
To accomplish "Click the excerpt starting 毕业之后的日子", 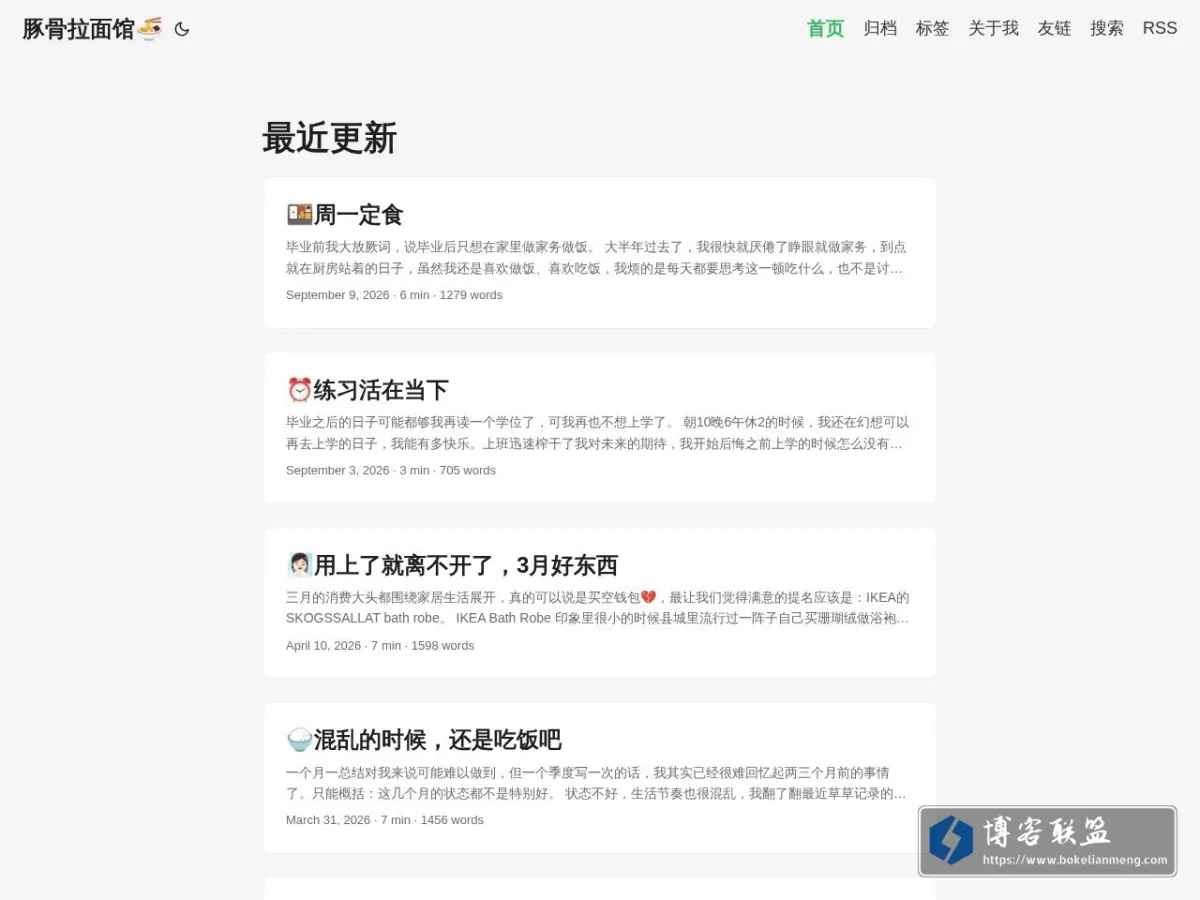I will pyautogui.click(x=597, y=433).
